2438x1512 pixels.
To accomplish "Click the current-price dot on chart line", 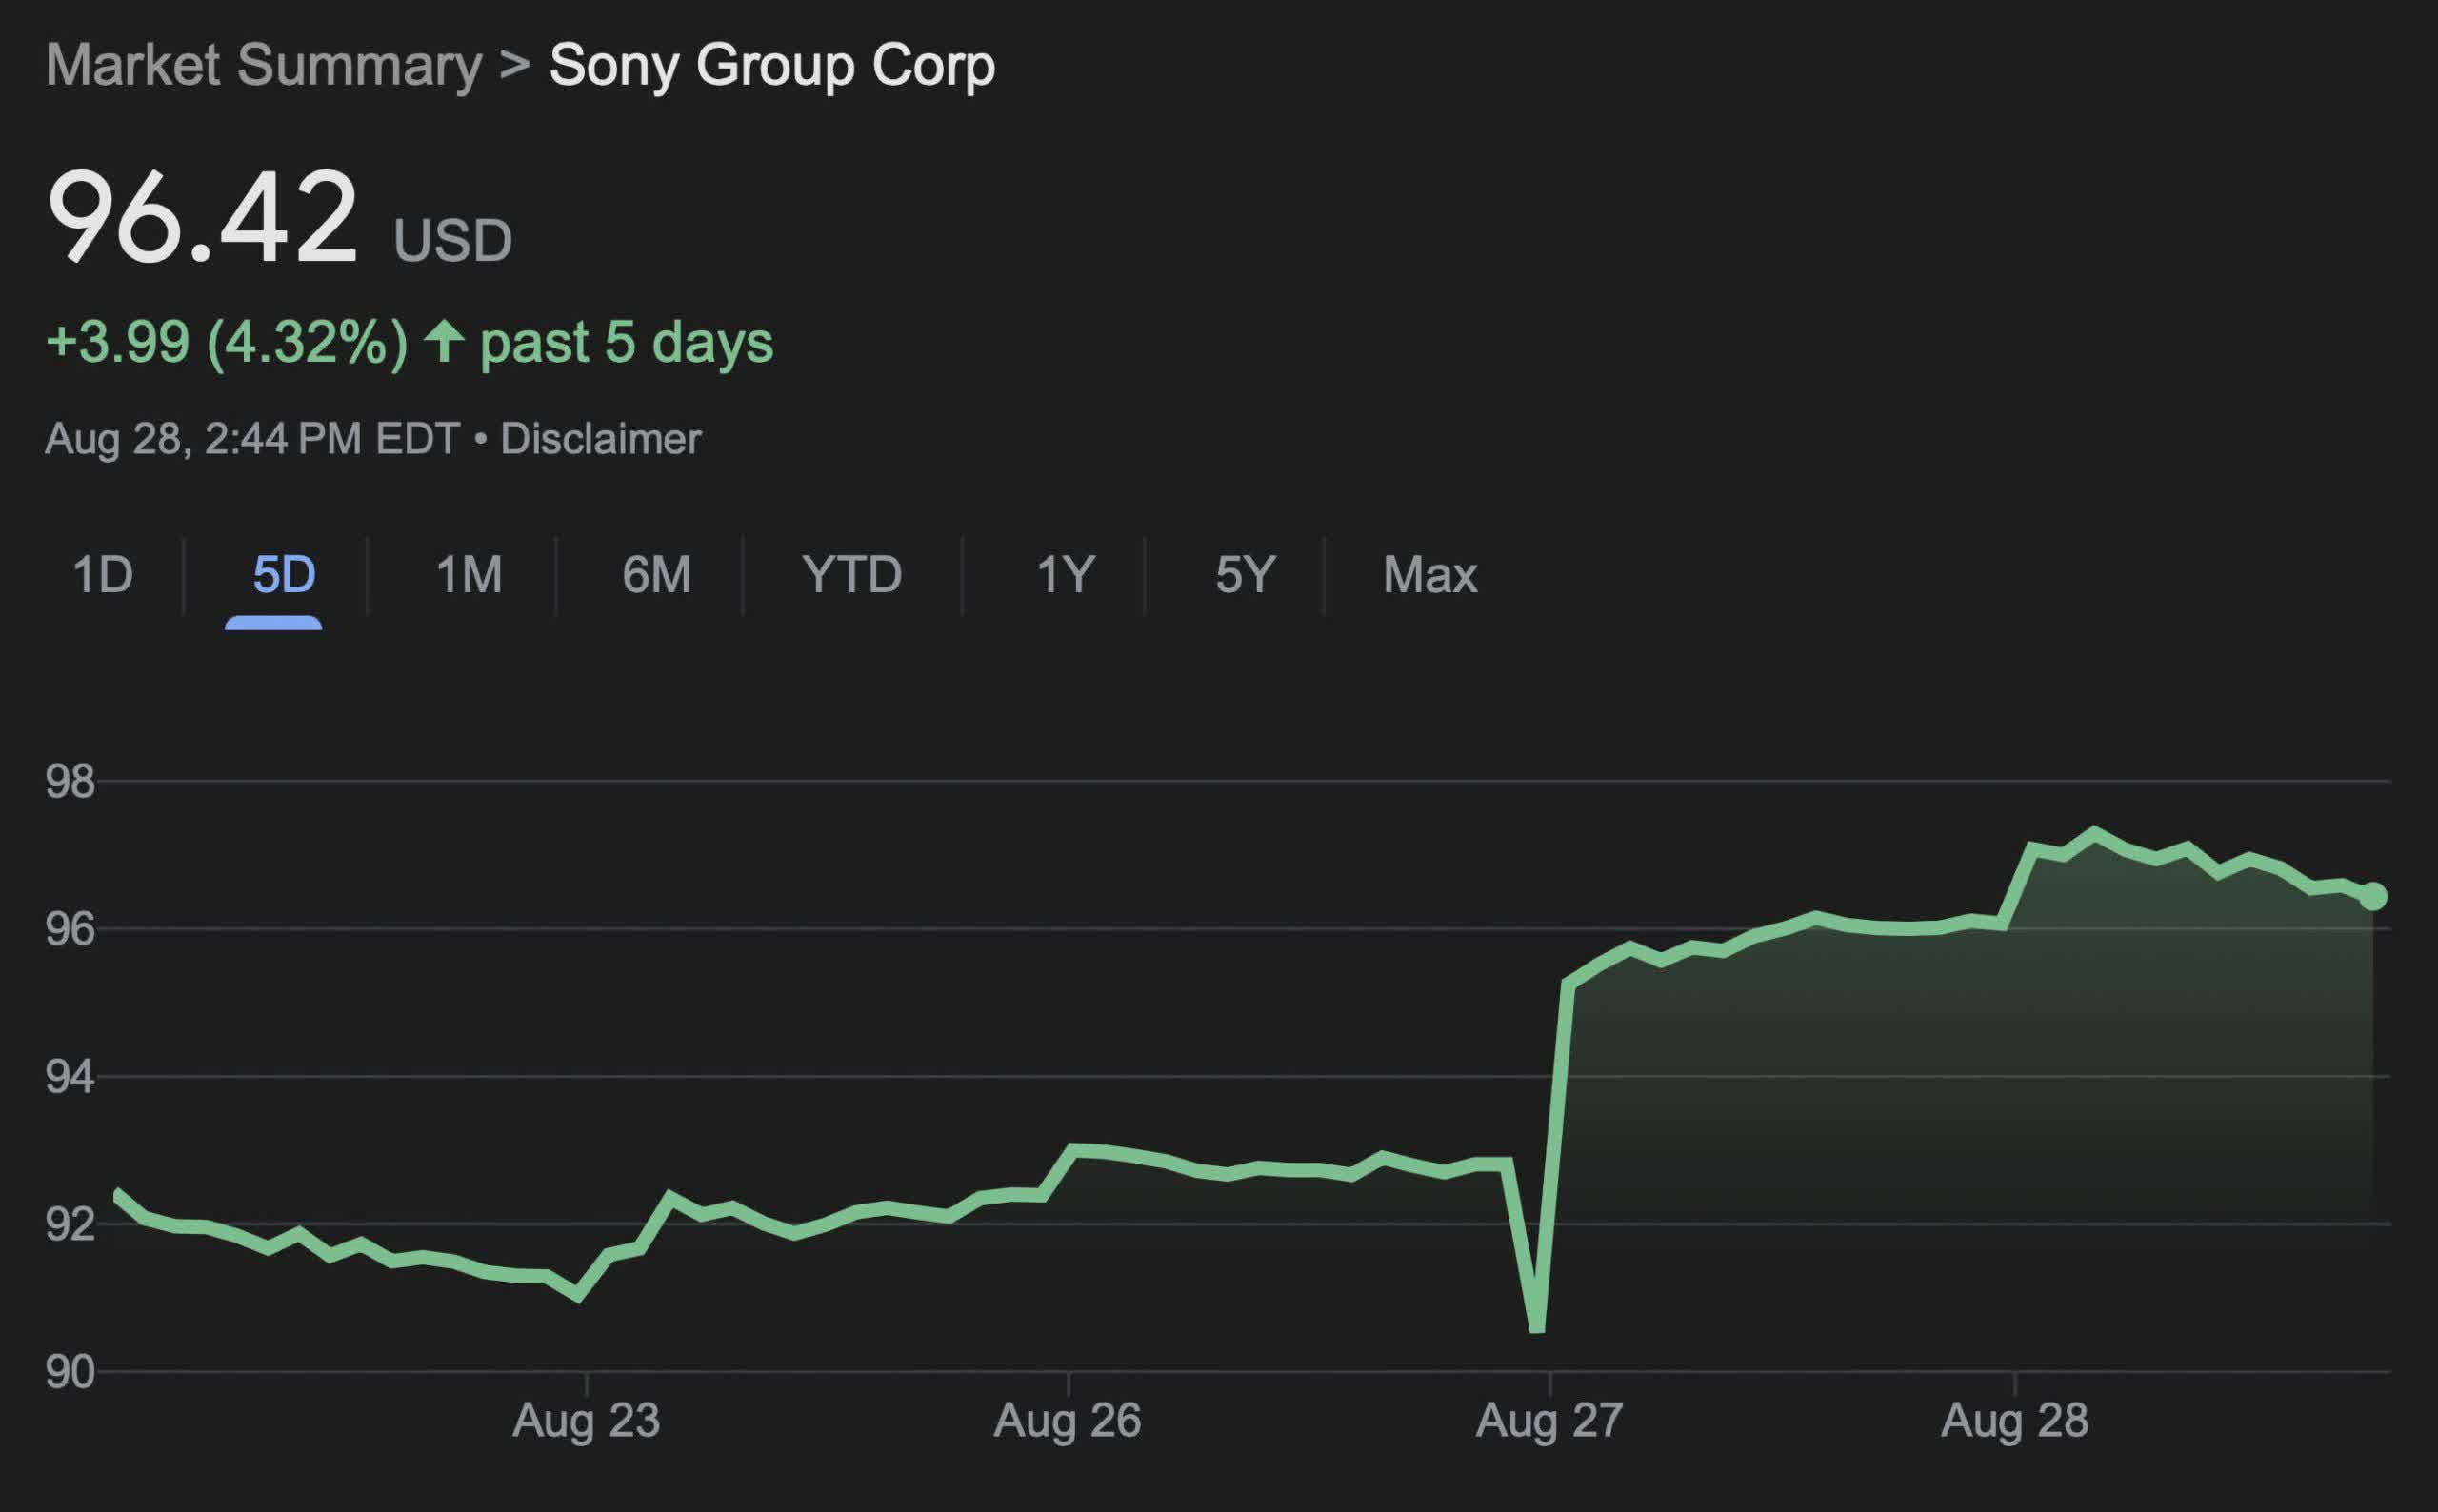I will pos(2373,896).
